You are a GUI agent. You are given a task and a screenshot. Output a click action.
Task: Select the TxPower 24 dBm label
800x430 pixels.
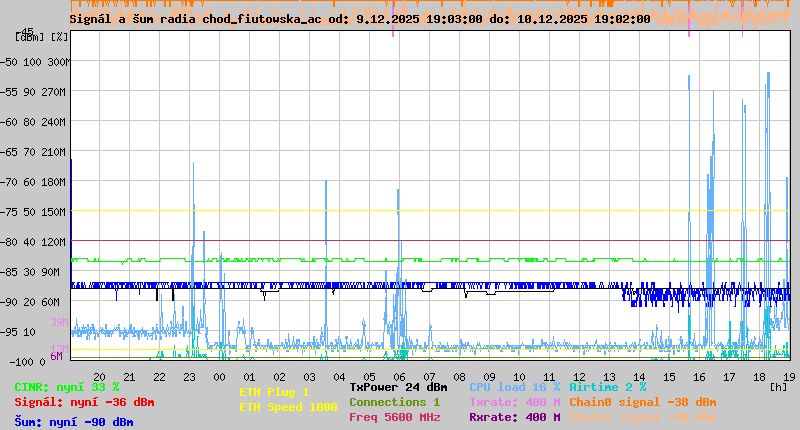pos(398,387)
